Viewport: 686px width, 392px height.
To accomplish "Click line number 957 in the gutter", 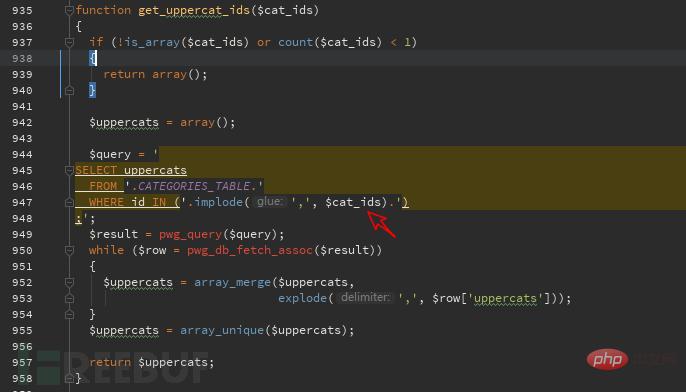I will (x=22, y=362).
